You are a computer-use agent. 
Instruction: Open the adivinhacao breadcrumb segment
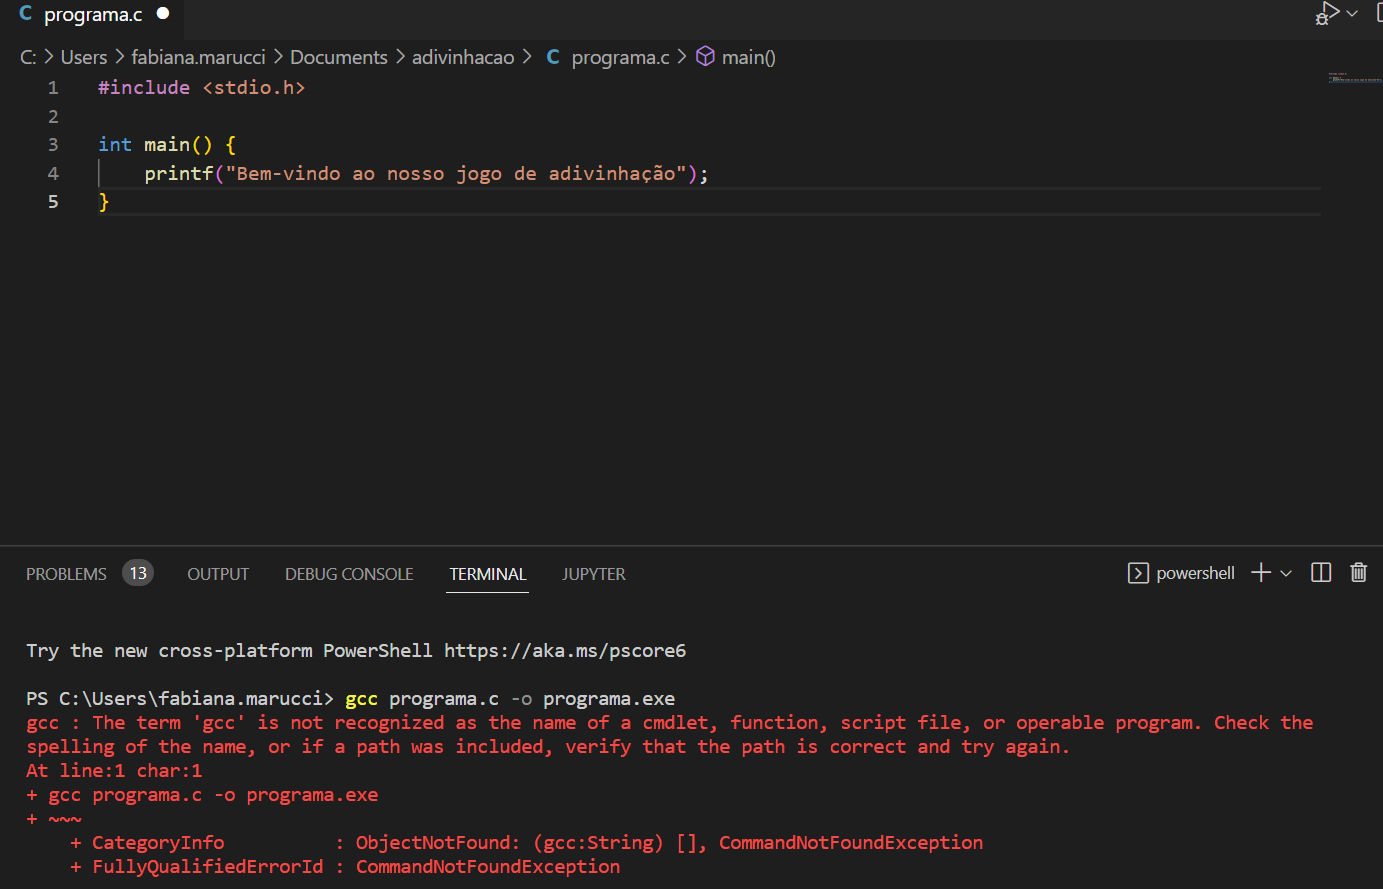point(463,57)
